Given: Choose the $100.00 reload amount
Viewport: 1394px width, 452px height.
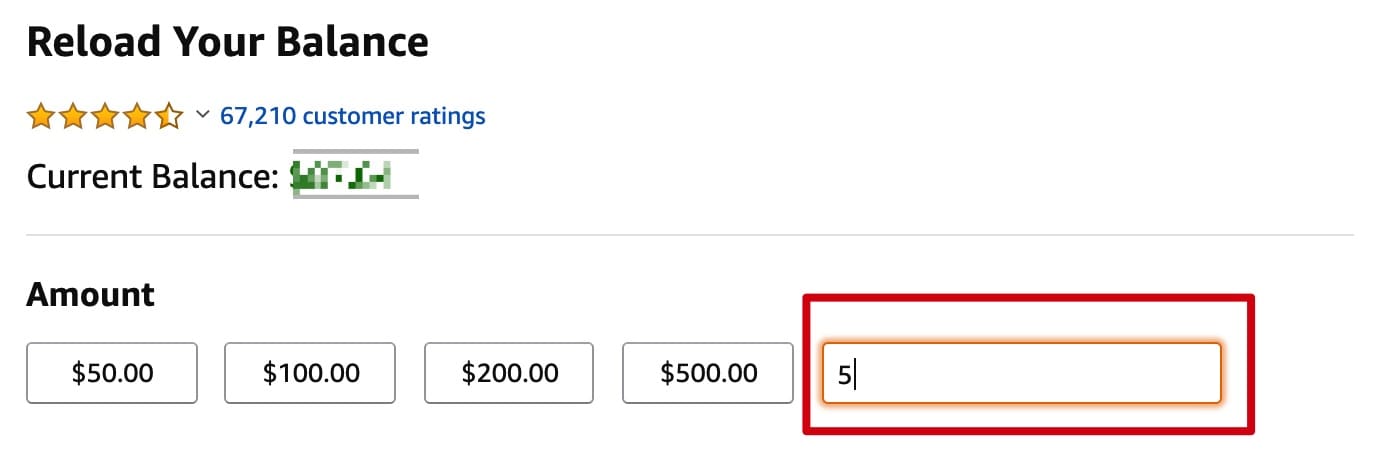Looking at the screenshot, I should pyautogui.click(x=310, y=373).
